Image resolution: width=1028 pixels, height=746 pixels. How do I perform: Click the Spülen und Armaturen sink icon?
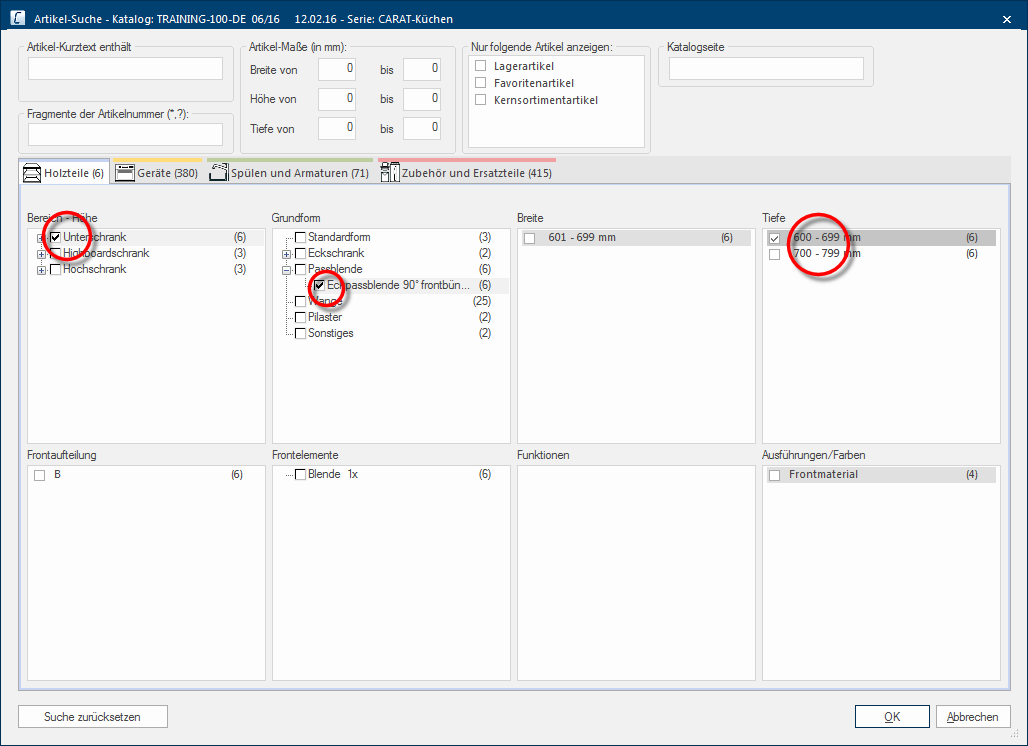click(218, 173)
